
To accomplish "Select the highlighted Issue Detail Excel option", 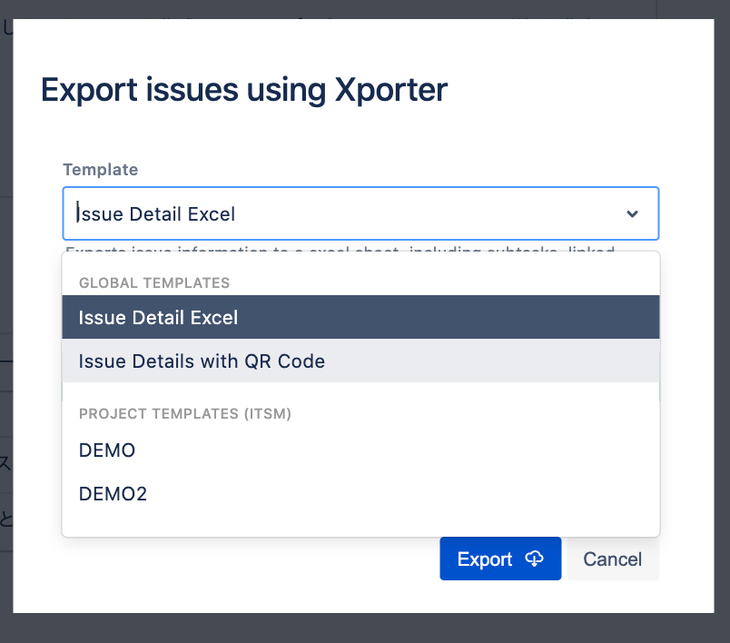I will point(360,318).
